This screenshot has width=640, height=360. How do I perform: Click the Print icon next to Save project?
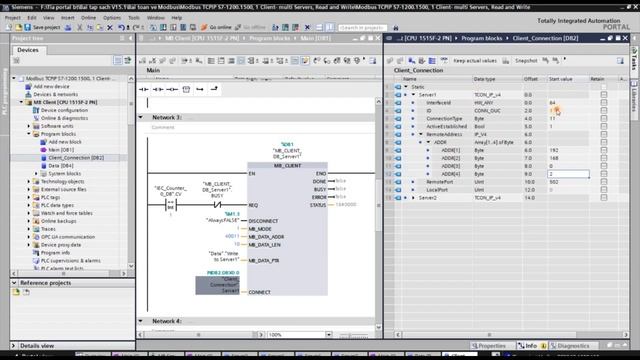(x=68, y=27)
